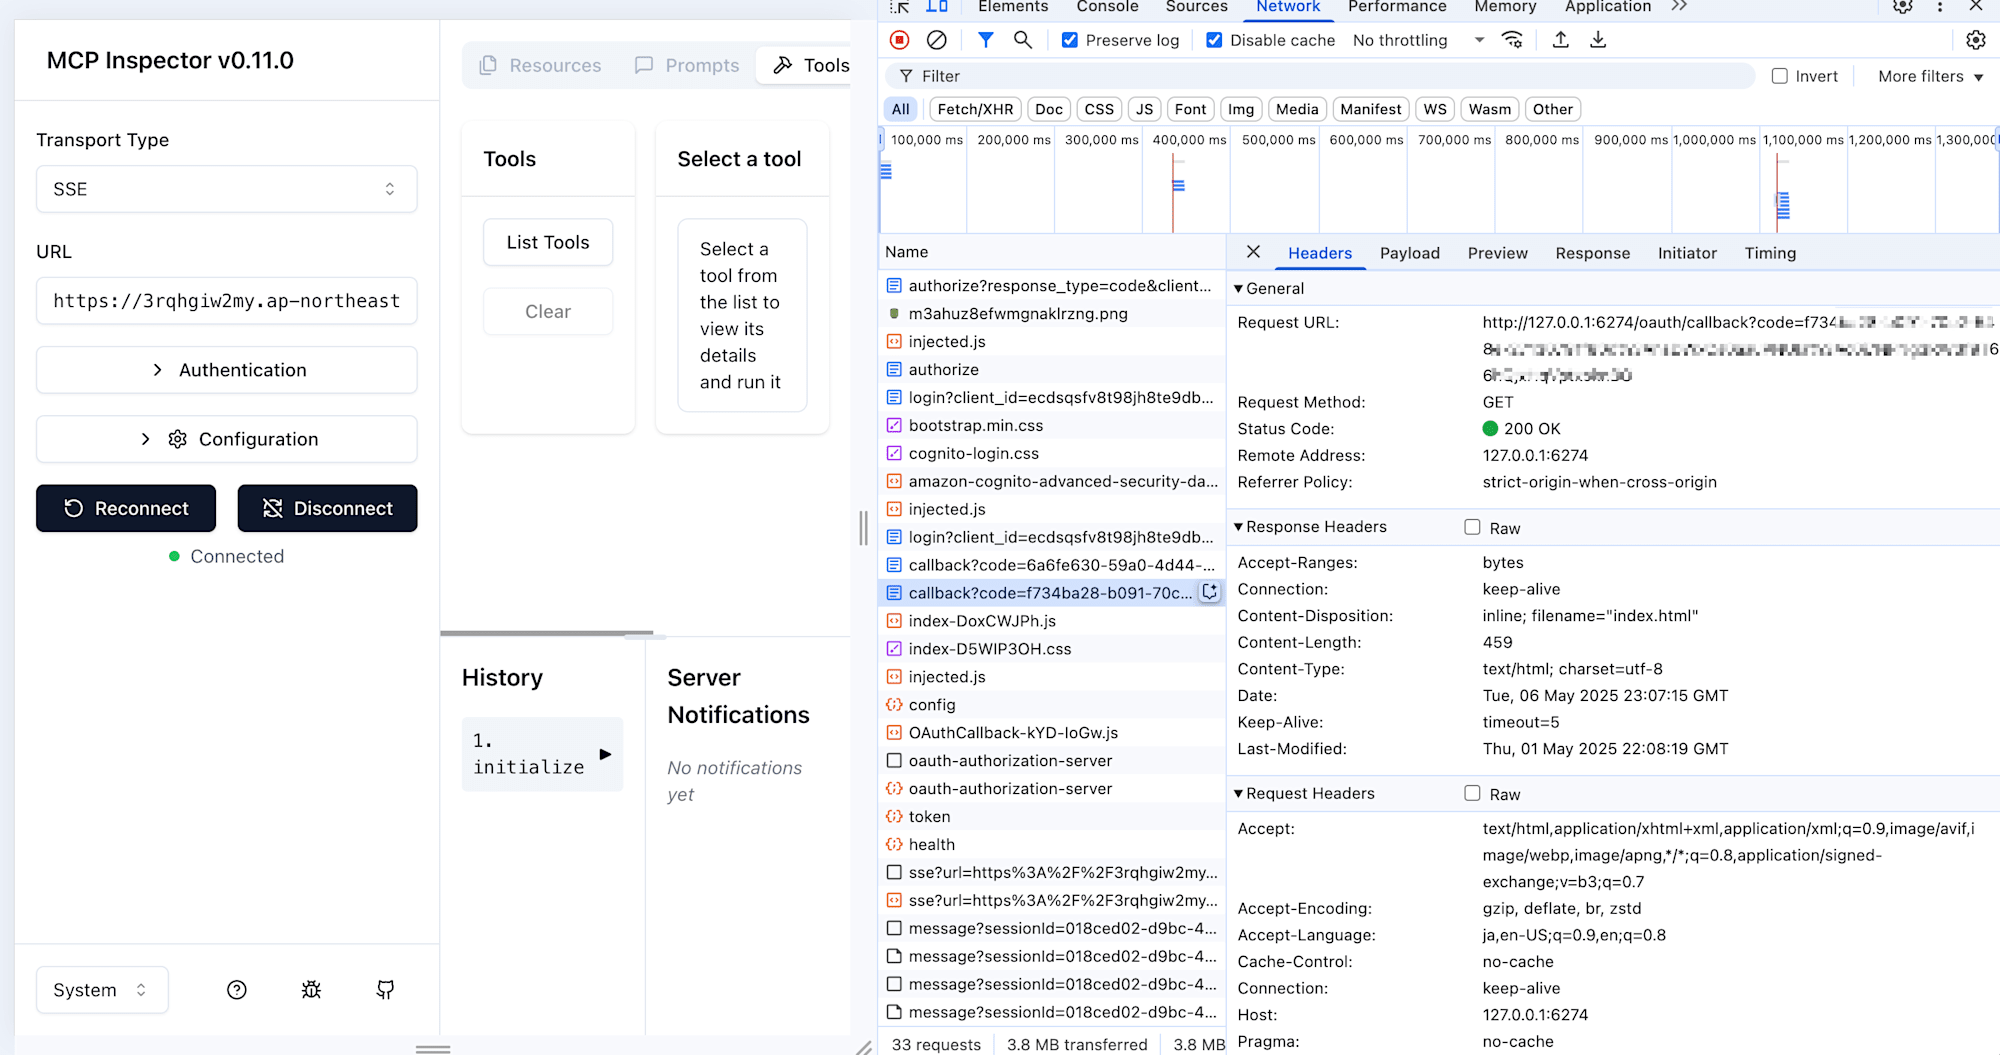
Task: Expand the Configuration section
Action: pyautogui.click(x=226, y=439)
